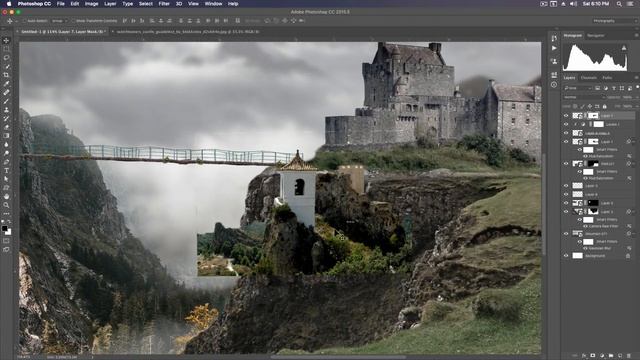Enable Show Transform Controls checkbox

tap(73, 21)
